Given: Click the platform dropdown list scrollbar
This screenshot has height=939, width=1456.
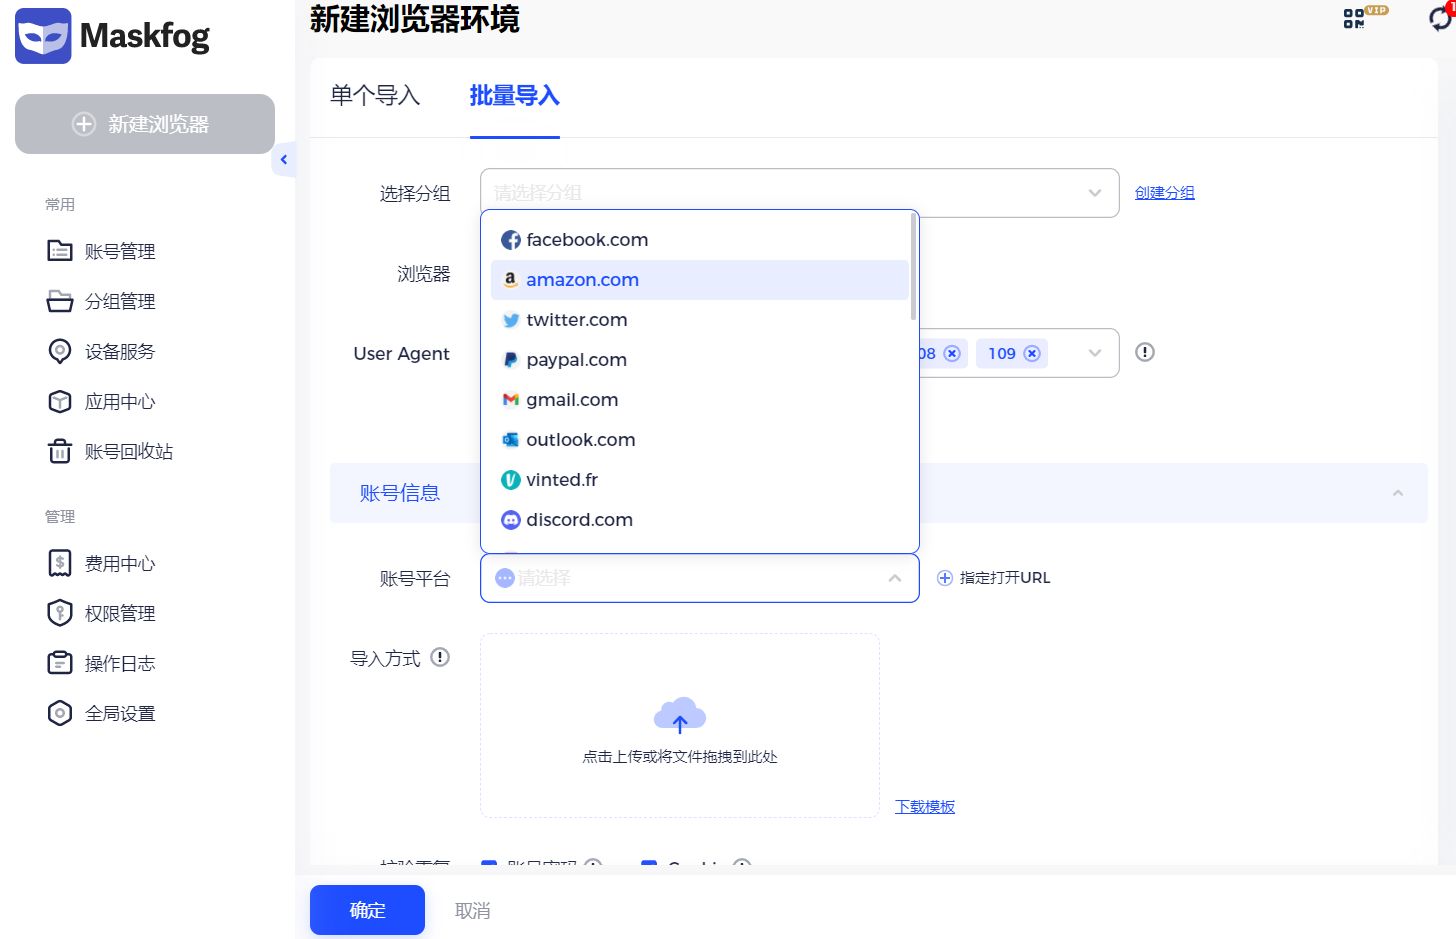Looking at the screenshot, I should [x=913, y=268].
